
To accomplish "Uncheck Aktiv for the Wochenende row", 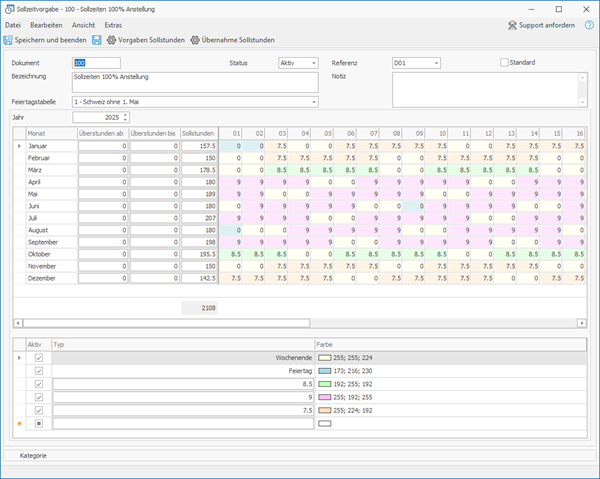I will coord(39,358).
